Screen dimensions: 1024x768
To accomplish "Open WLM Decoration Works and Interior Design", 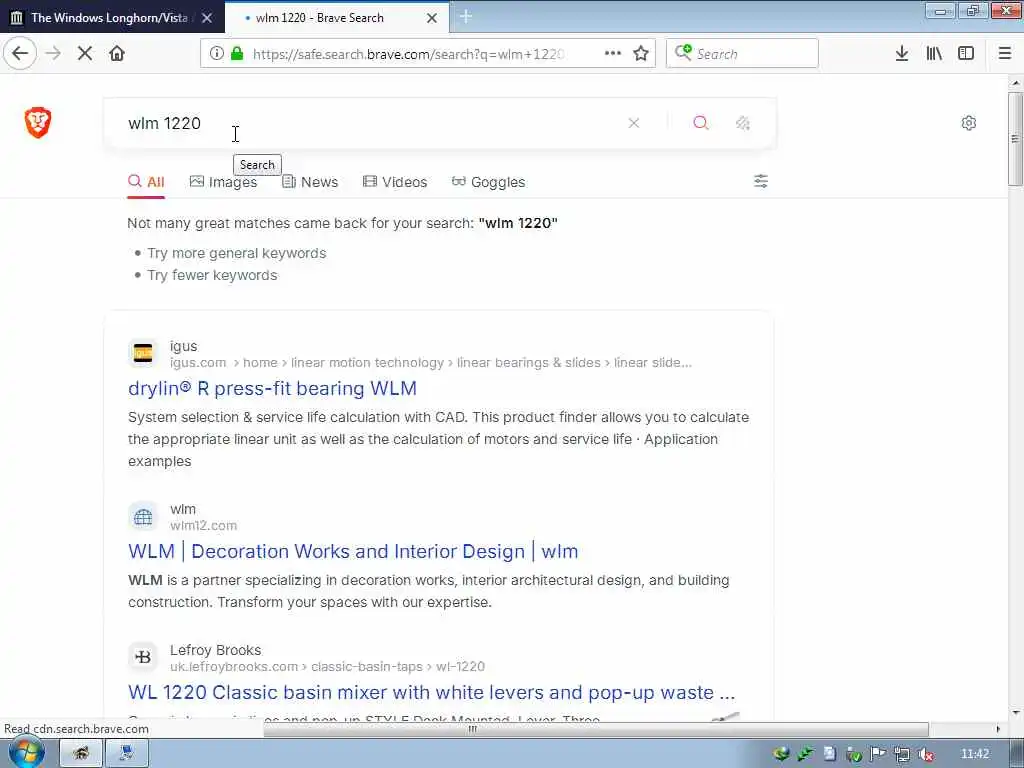I will click(353, 551).
